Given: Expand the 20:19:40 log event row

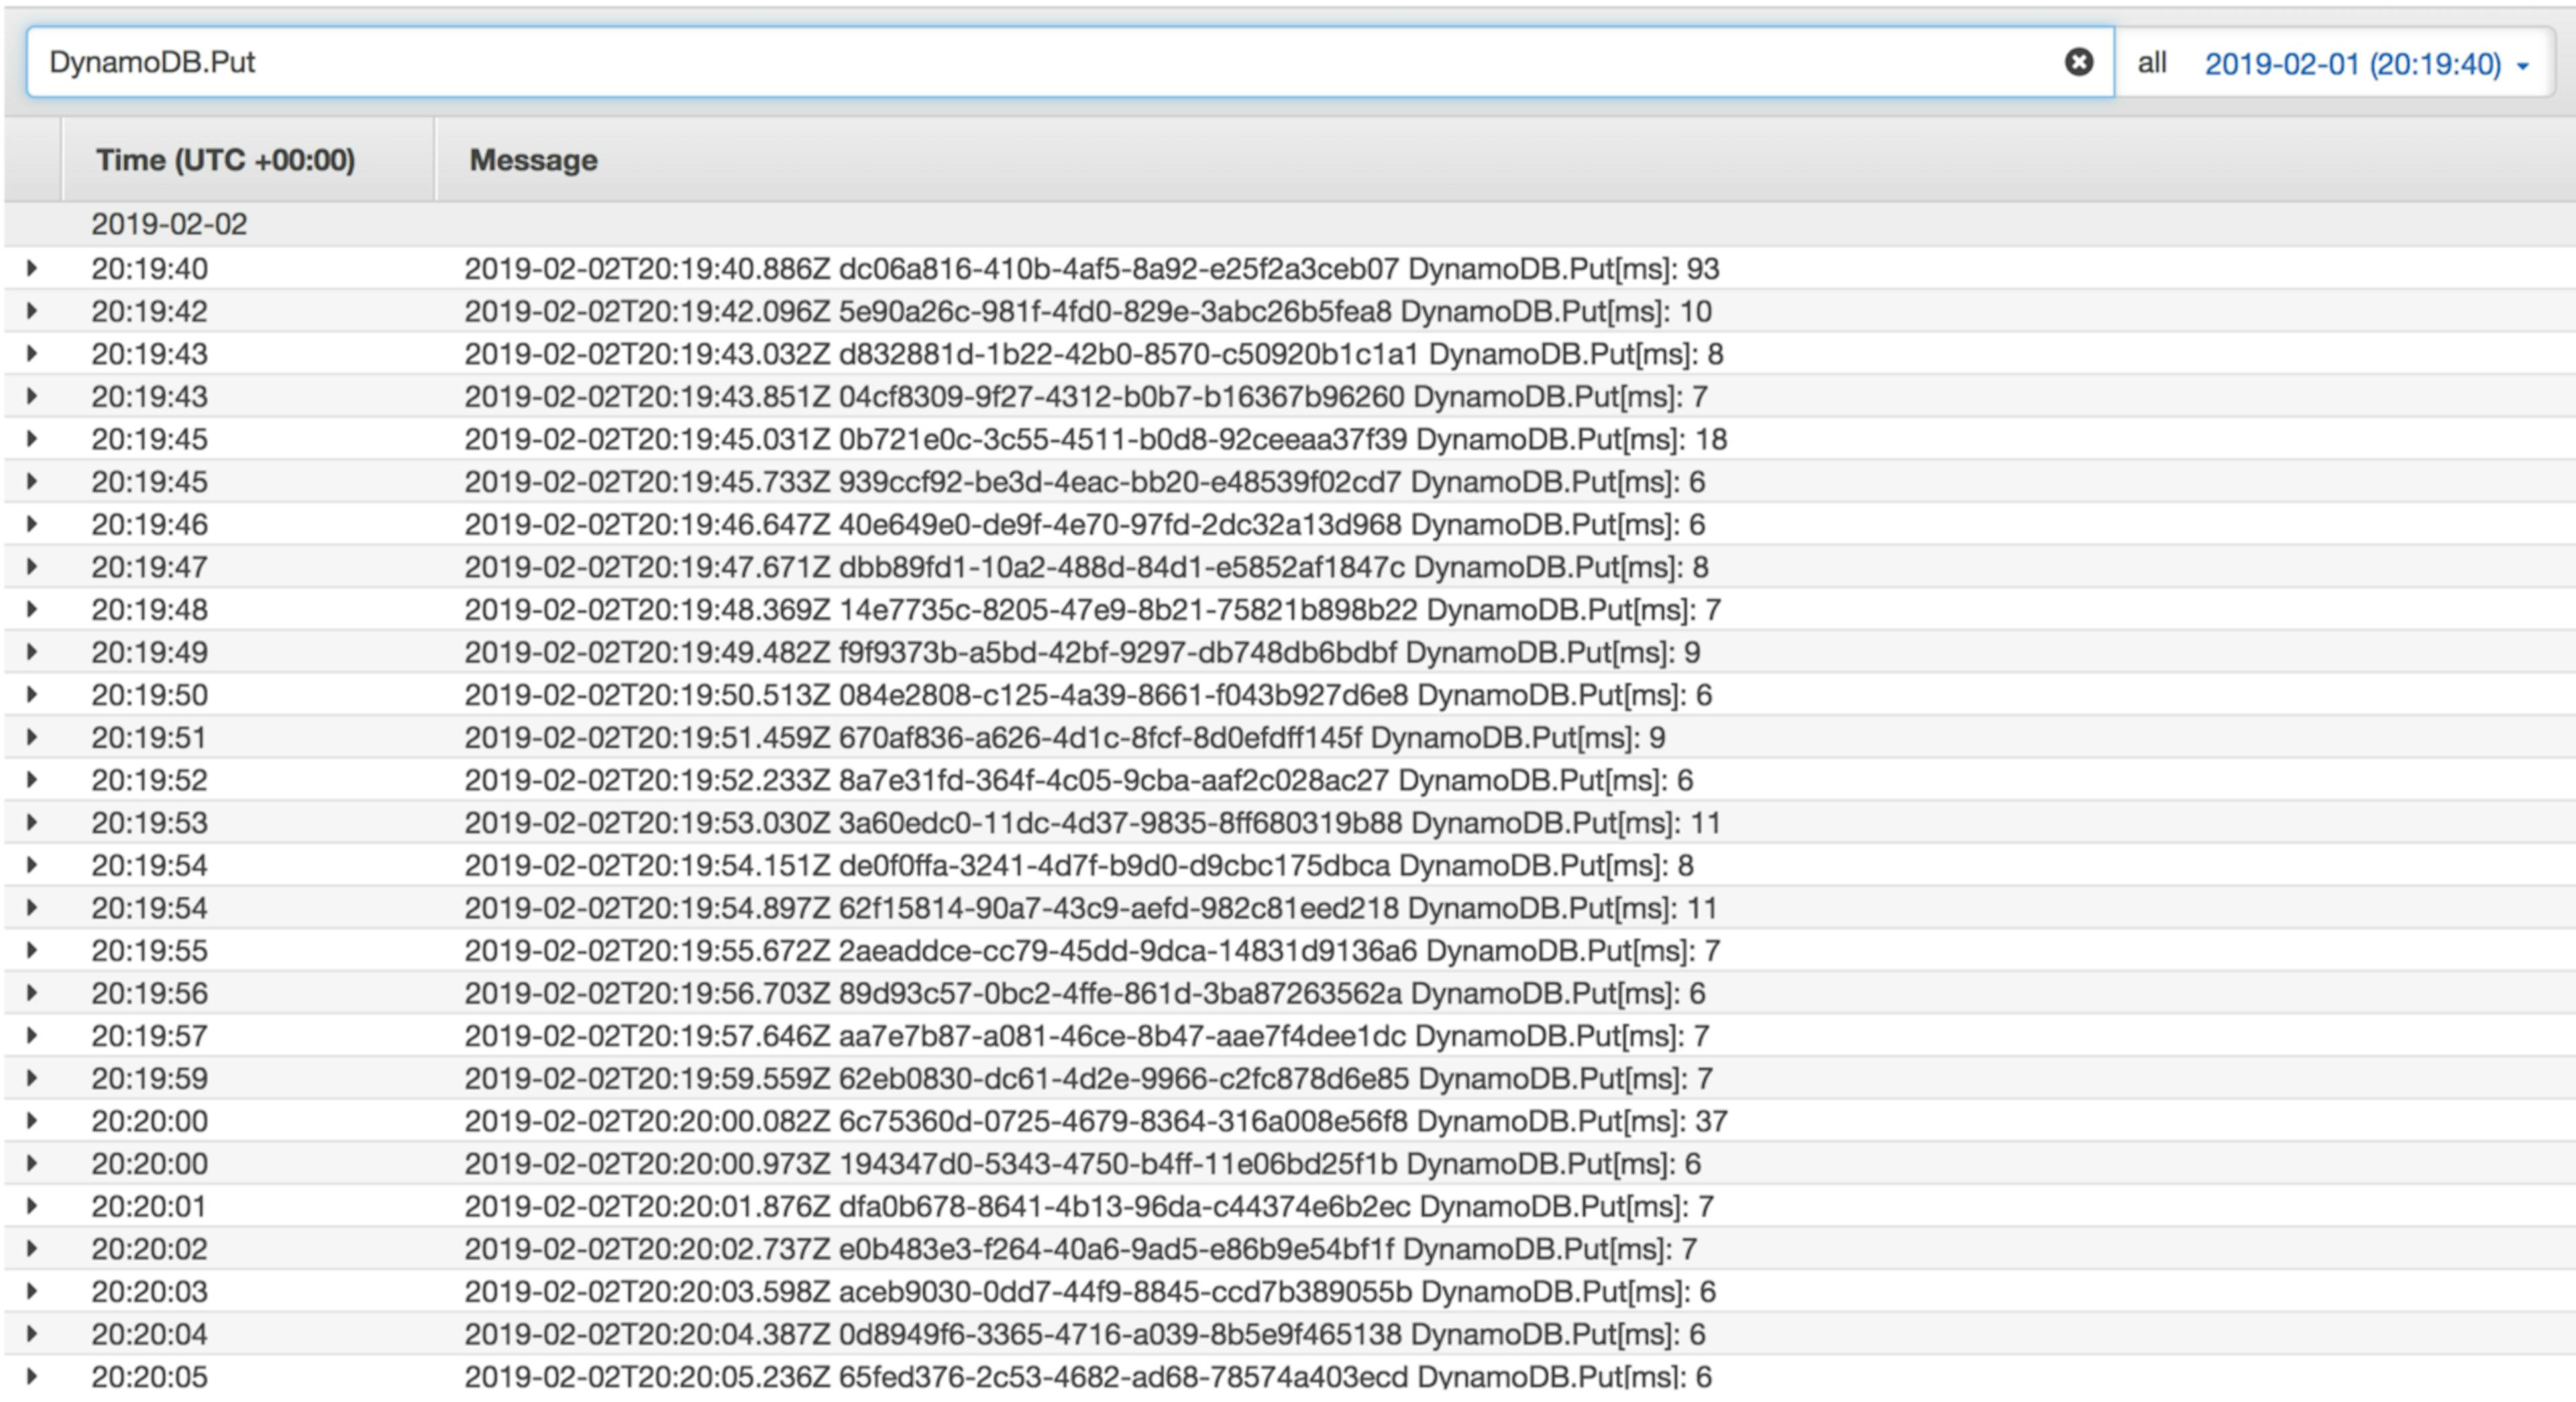Looking at the screenshot, I should (32, 268).
